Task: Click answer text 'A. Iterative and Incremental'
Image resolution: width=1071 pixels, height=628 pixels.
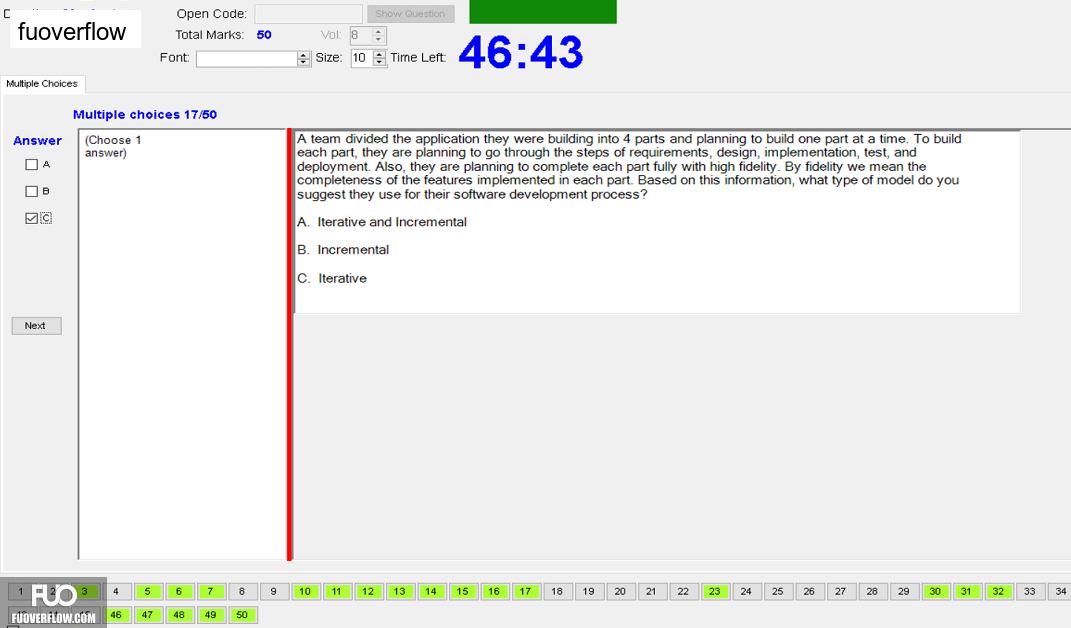Action: pyautogui.click(x=382, y=222)
